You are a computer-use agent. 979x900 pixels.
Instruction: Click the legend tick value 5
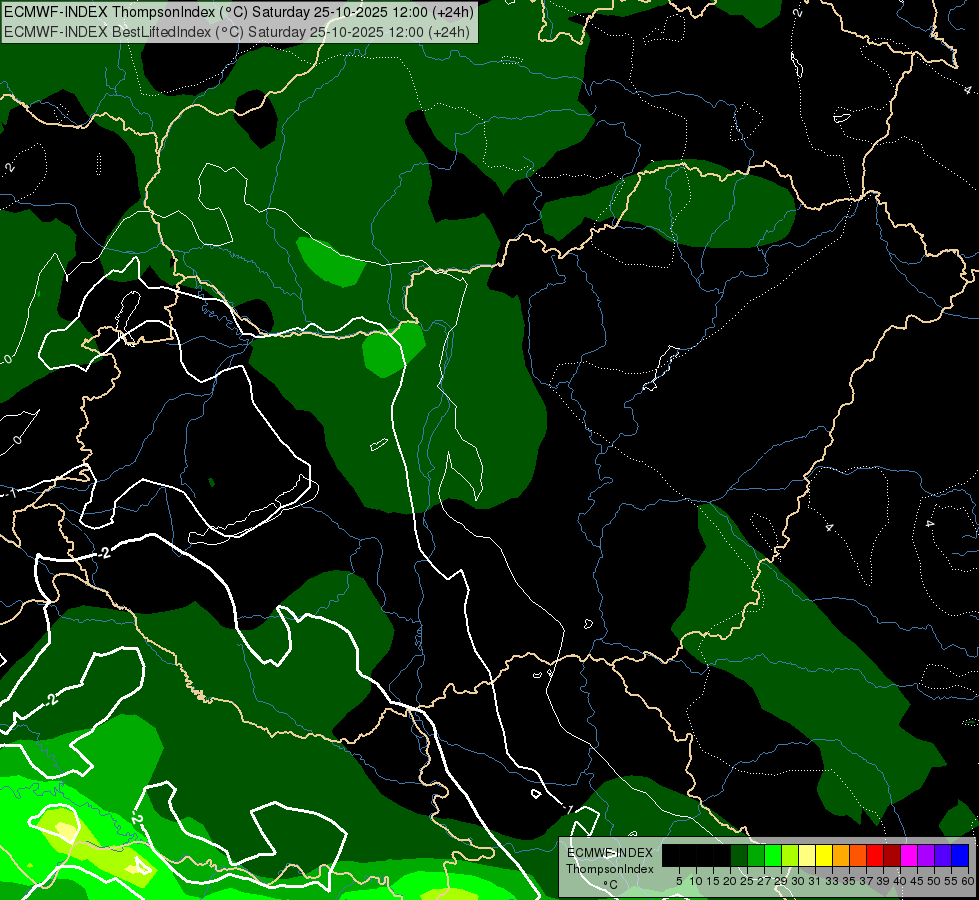(679, 881)
